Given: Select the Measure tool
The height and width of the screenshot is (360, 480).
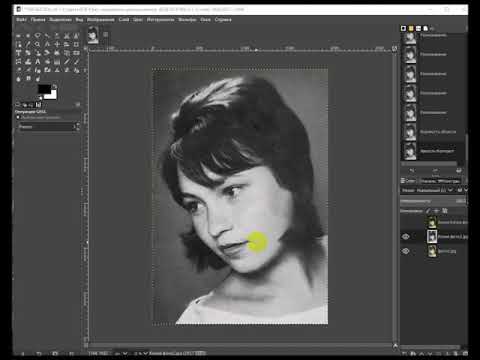Looking at the screenshot, I should tap(47, 44).
